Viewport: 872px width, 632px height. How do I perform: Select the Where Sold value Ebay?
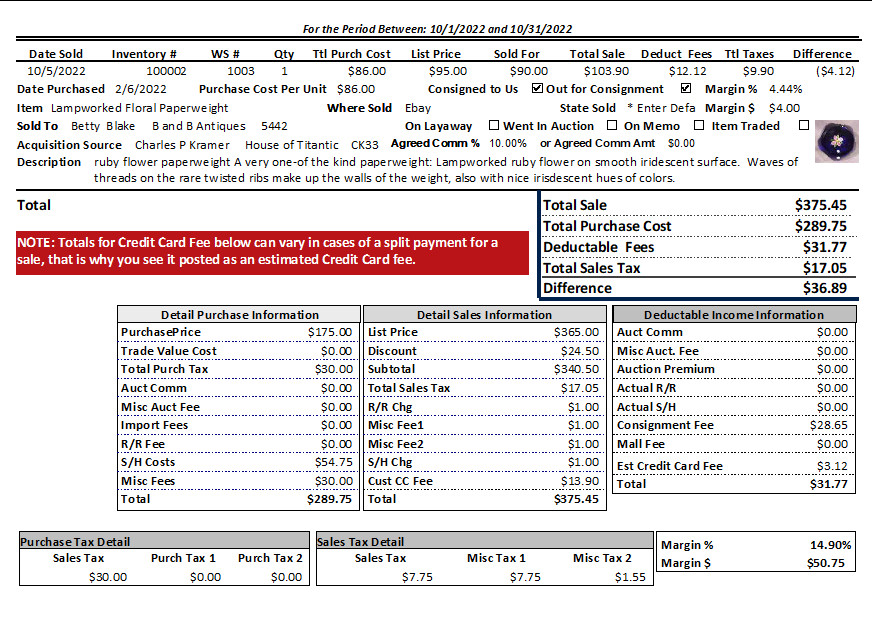tap(418, 108)
